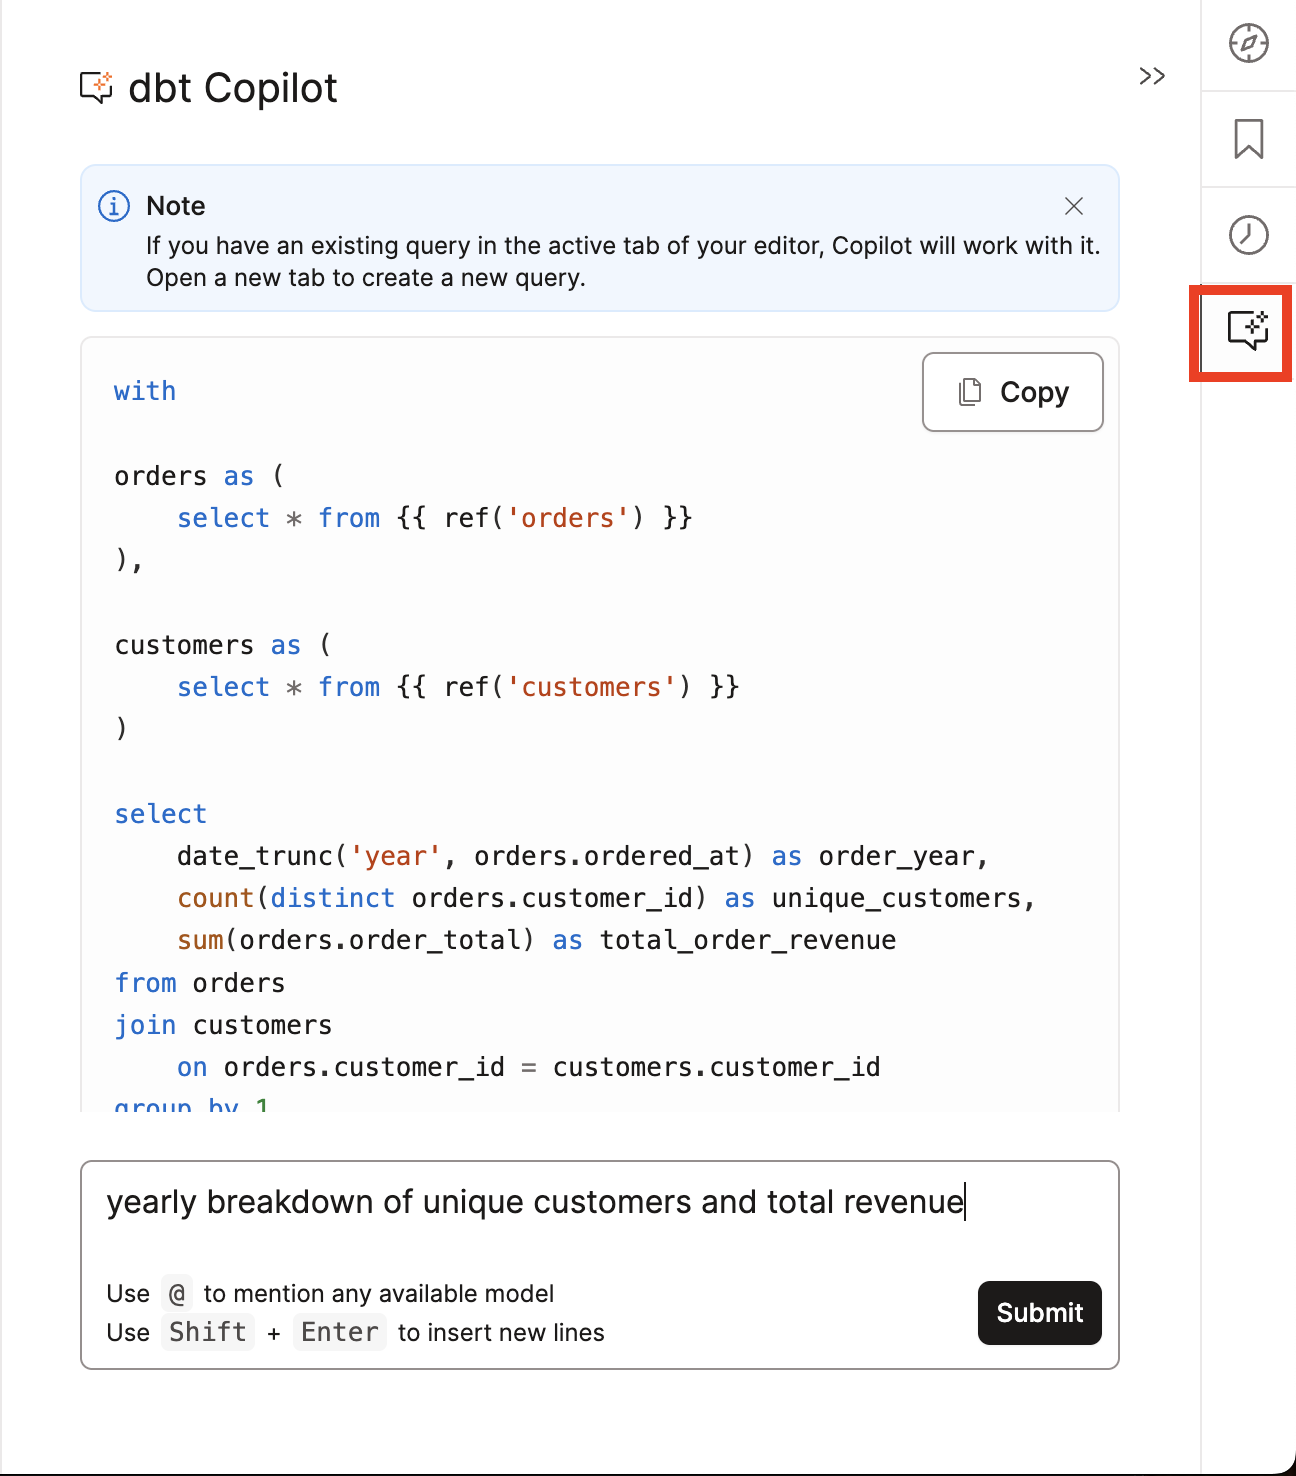The height and width of the screenshot is (1476, 1296).
Task: Toggle the dbt Copilot sidebar icon
Action: tap(1247, 330)
